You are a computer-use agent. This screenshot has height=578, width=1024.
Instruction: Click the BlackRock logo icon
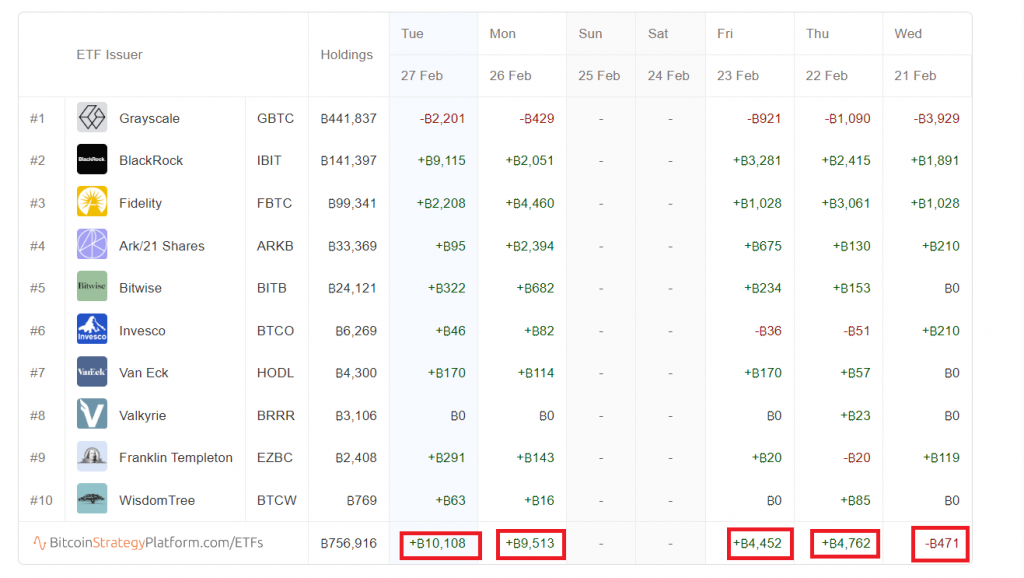click(92, 160)
